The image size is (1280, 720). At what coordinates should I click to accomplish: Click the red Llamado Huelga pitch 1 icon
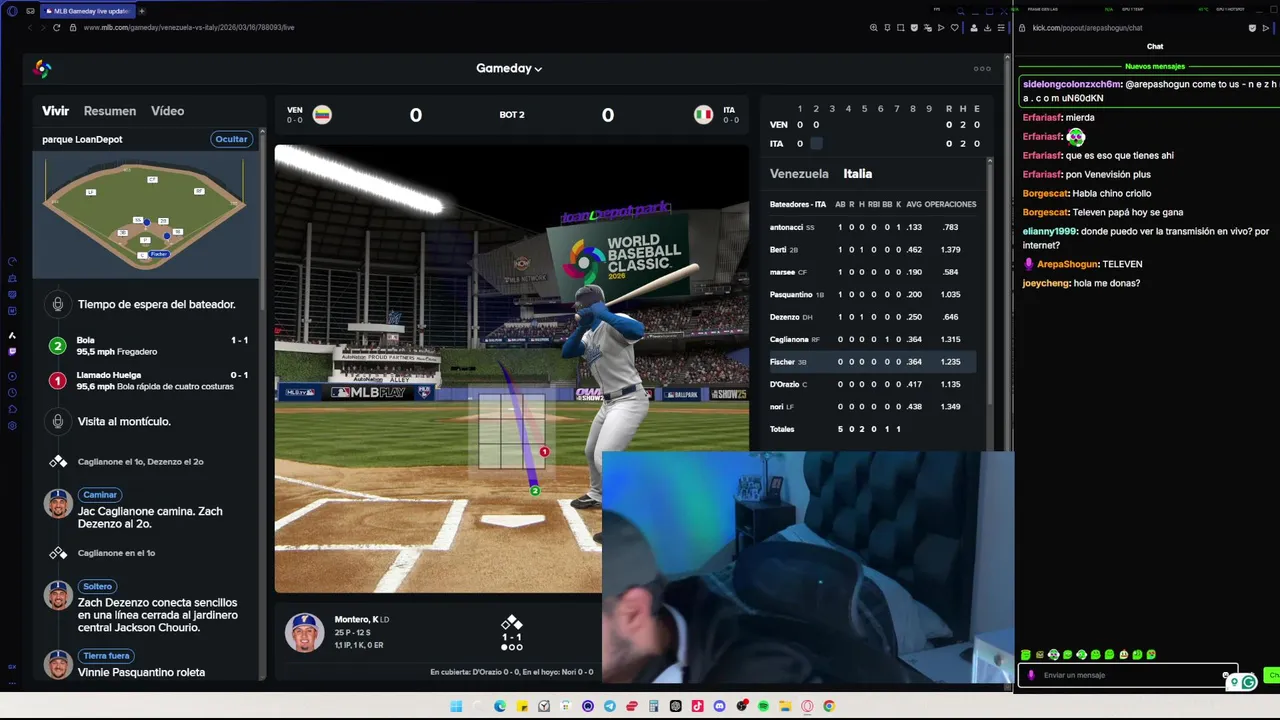(58, 381)
